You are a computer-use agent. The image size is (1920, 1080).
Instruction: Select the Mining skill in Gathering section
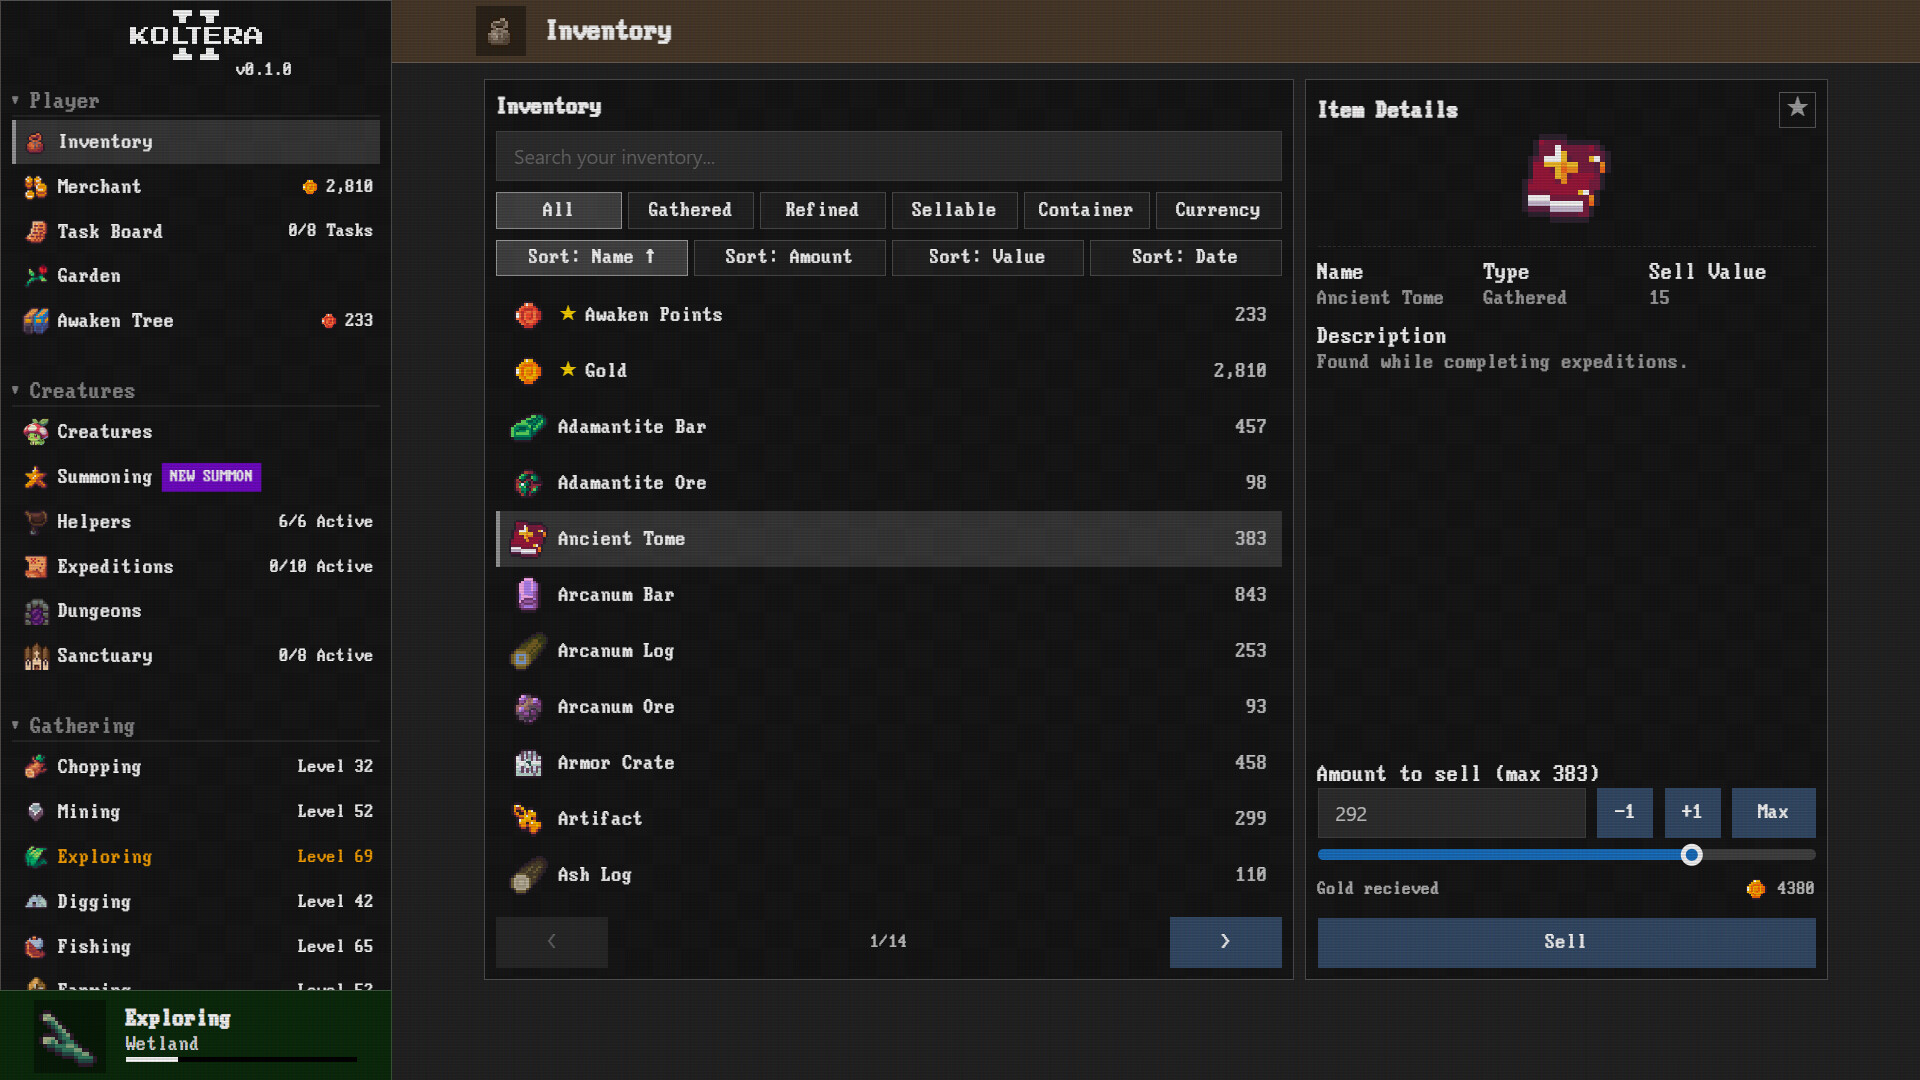coord(88,812)
